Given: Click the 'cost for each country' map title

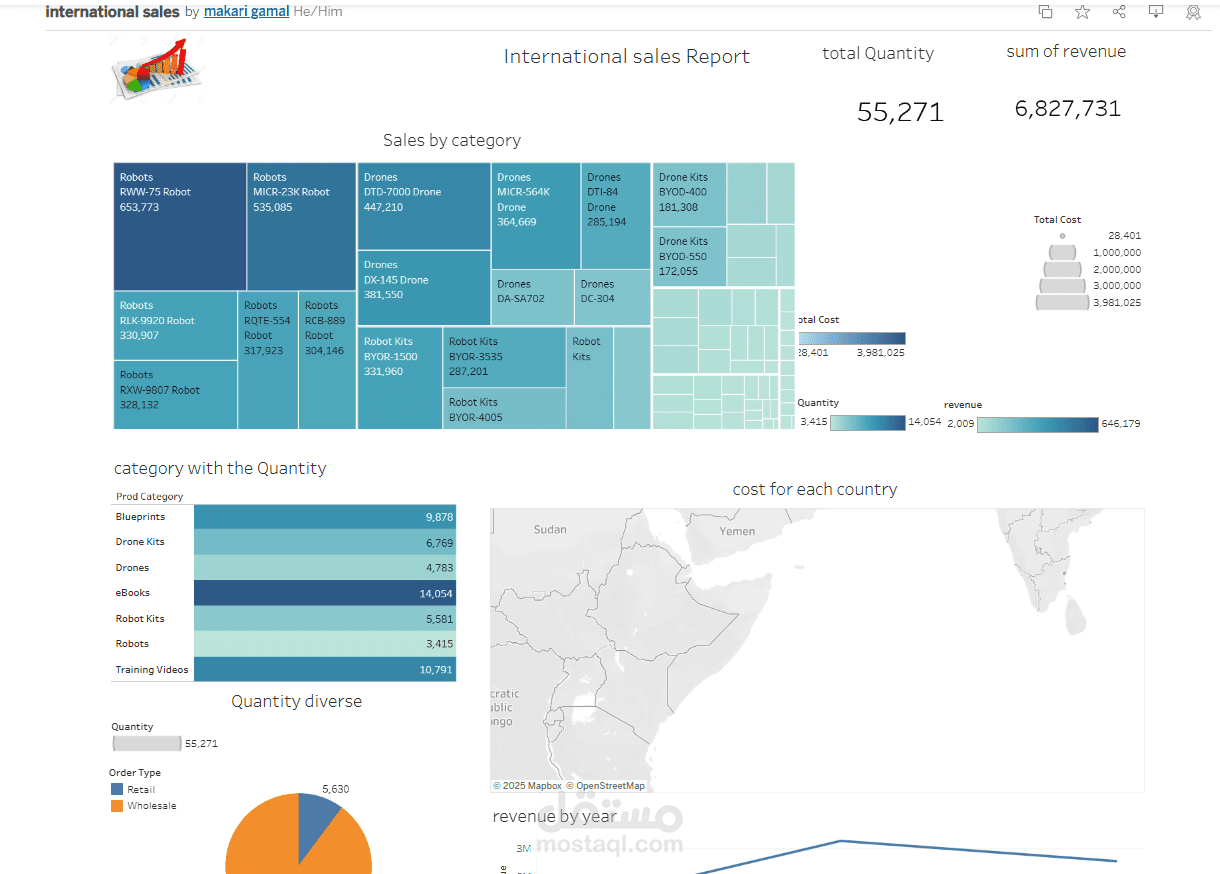Looking at the screenshot, I should (x=815, y=489).
